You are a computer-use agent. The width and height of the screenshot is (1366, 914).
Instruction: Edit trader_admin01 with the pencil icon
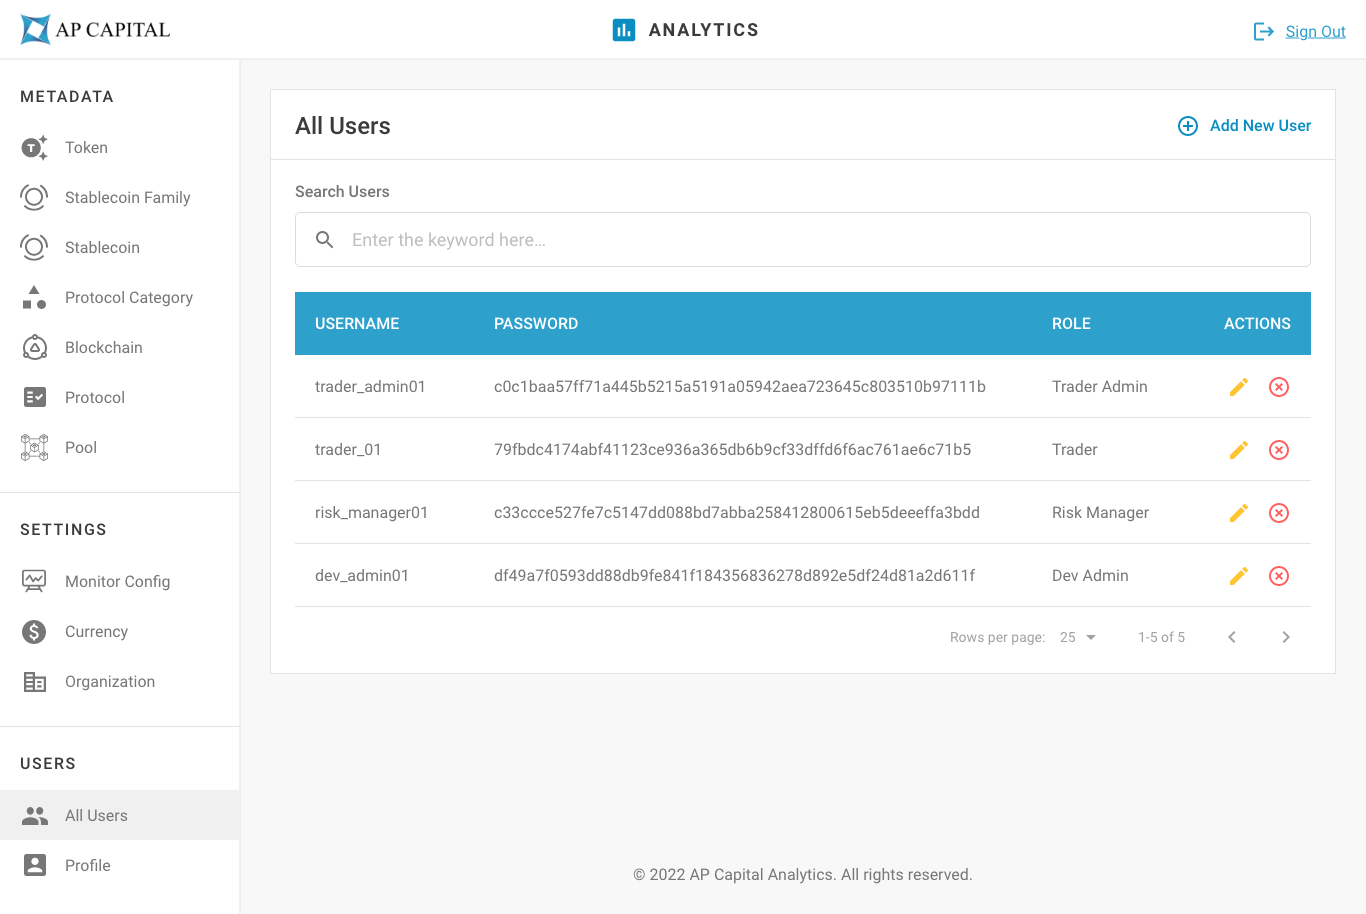coord(1239,387)
